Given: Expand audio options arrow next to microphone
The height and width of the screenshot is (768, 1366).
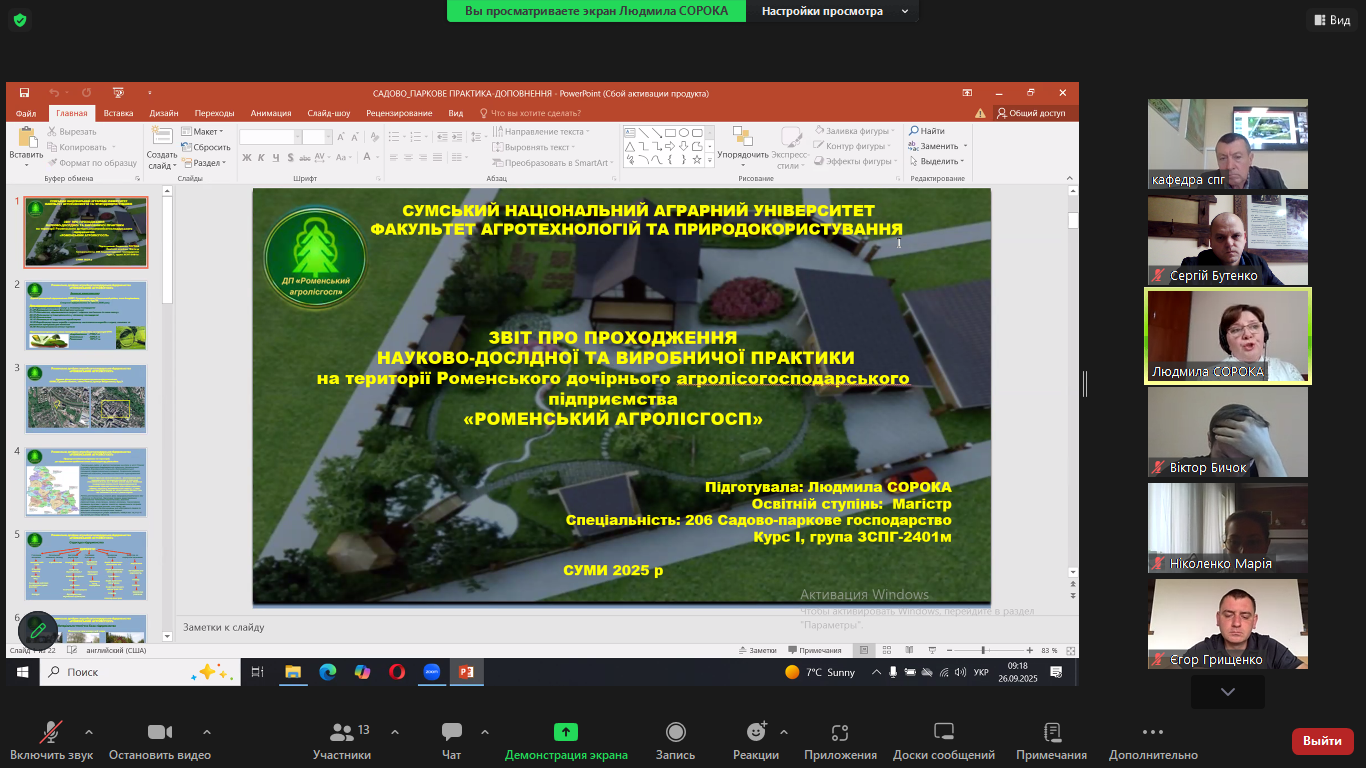Looking at the screenshot, I should (89, 731).
